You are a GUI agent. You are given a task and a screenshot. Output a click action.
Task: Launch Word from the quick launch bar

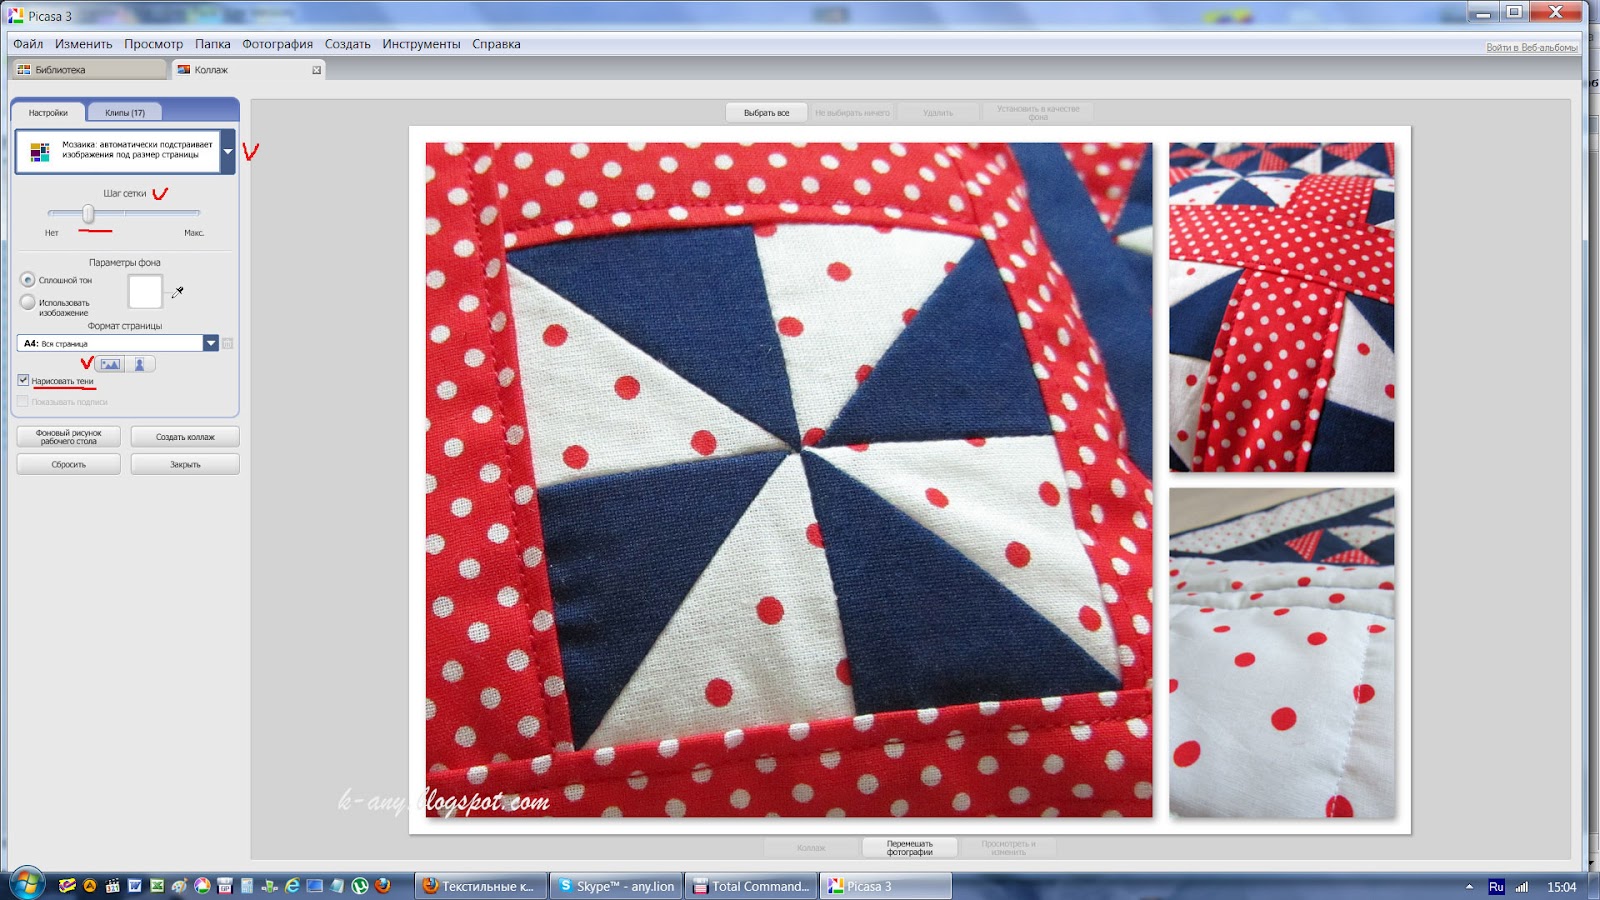134,886
